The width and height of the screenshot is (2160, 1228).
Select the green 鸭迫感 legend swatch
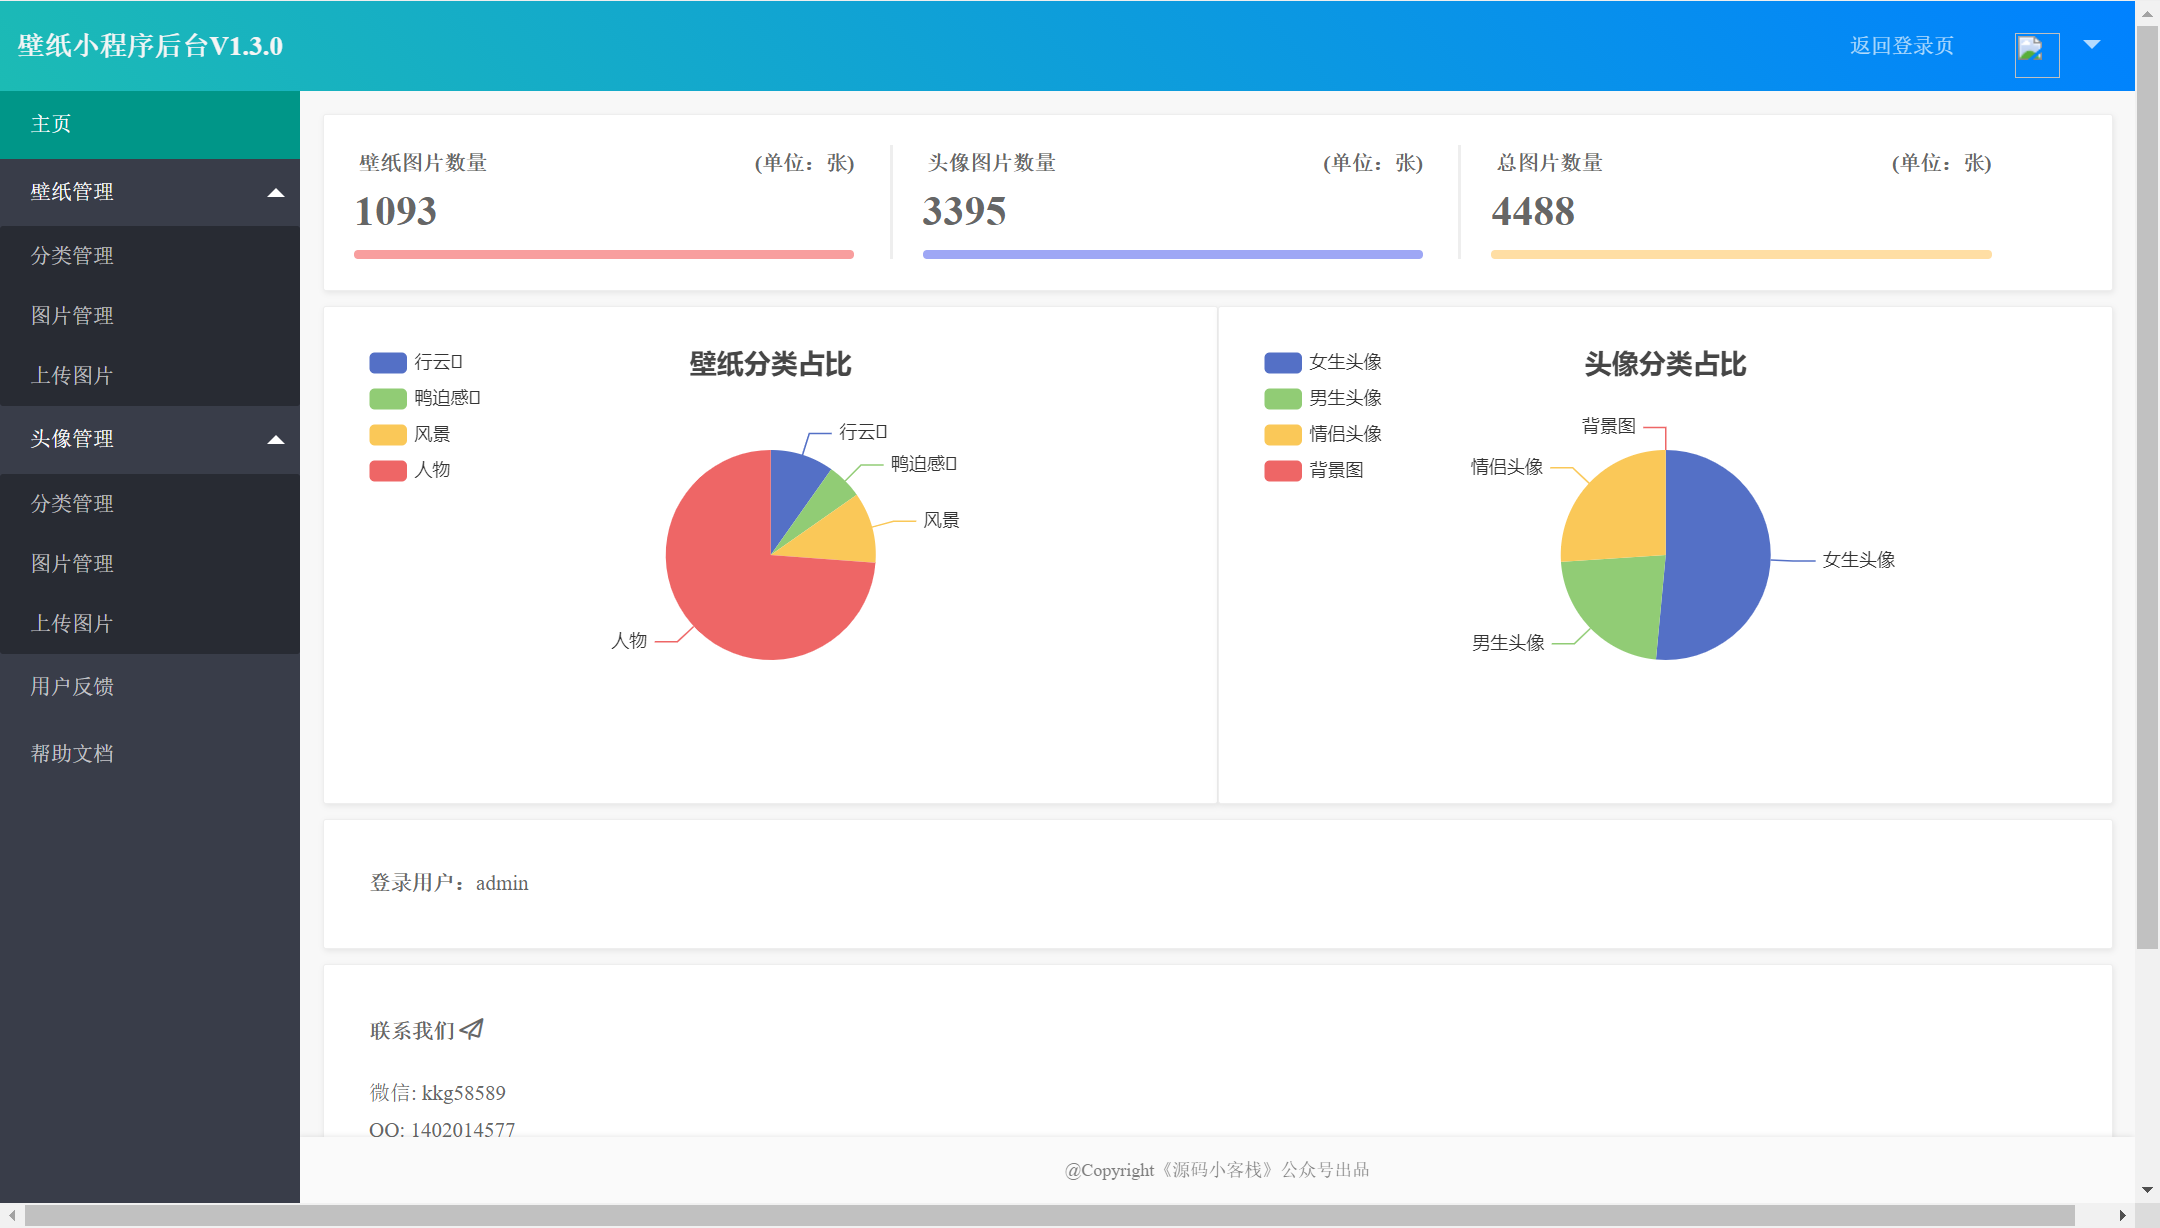point(386,398)
